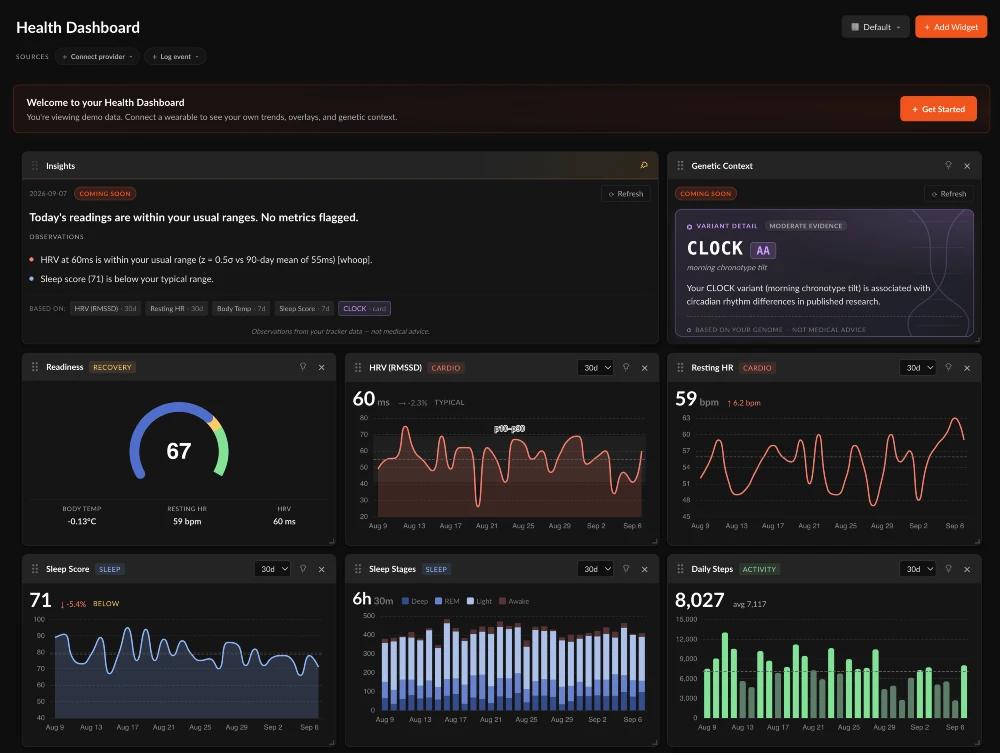Toggle pin on Resting HR widget
Screen dimensions: 1000x753
(x=948, y=367)
